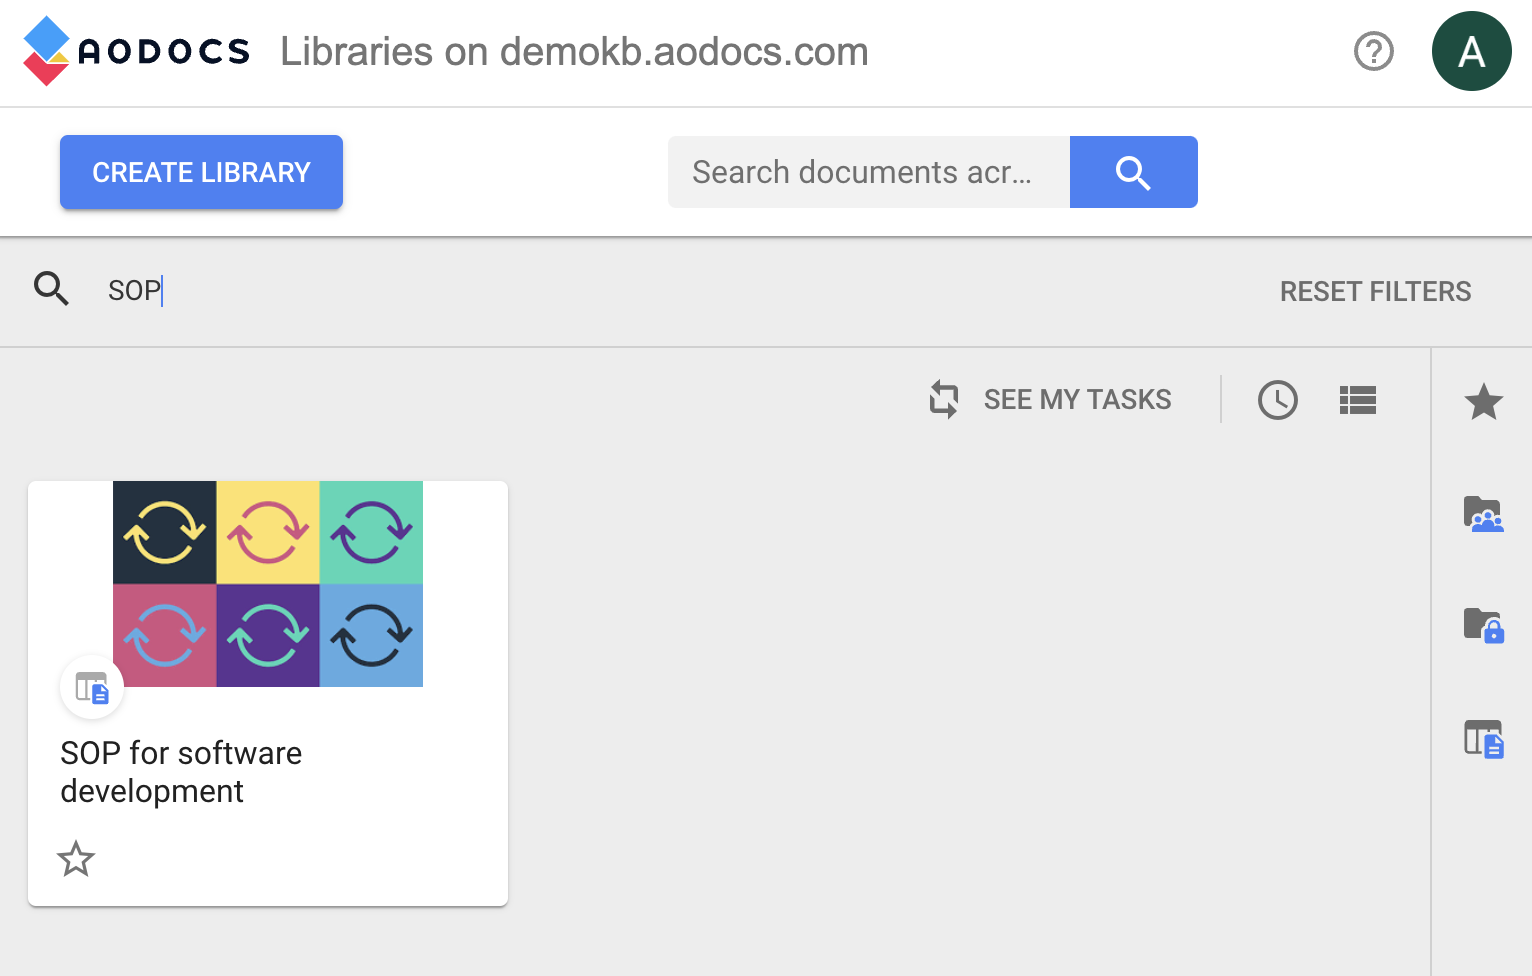Screen dimensions: 1532x976
Task: Sort libraries by recent using clock icon
Action: pyautogui.click(x=1277, y=400)
